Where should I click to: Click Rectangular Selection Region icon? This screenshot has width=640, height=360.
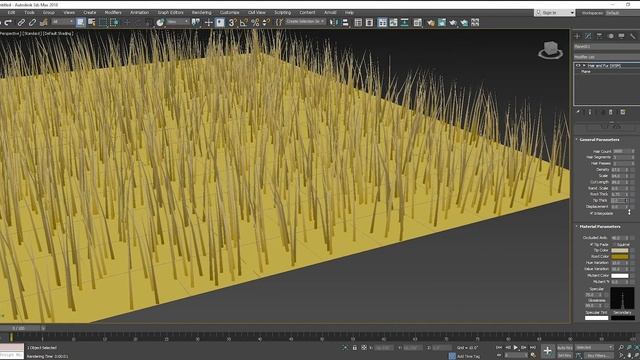(x=103, y=22)
